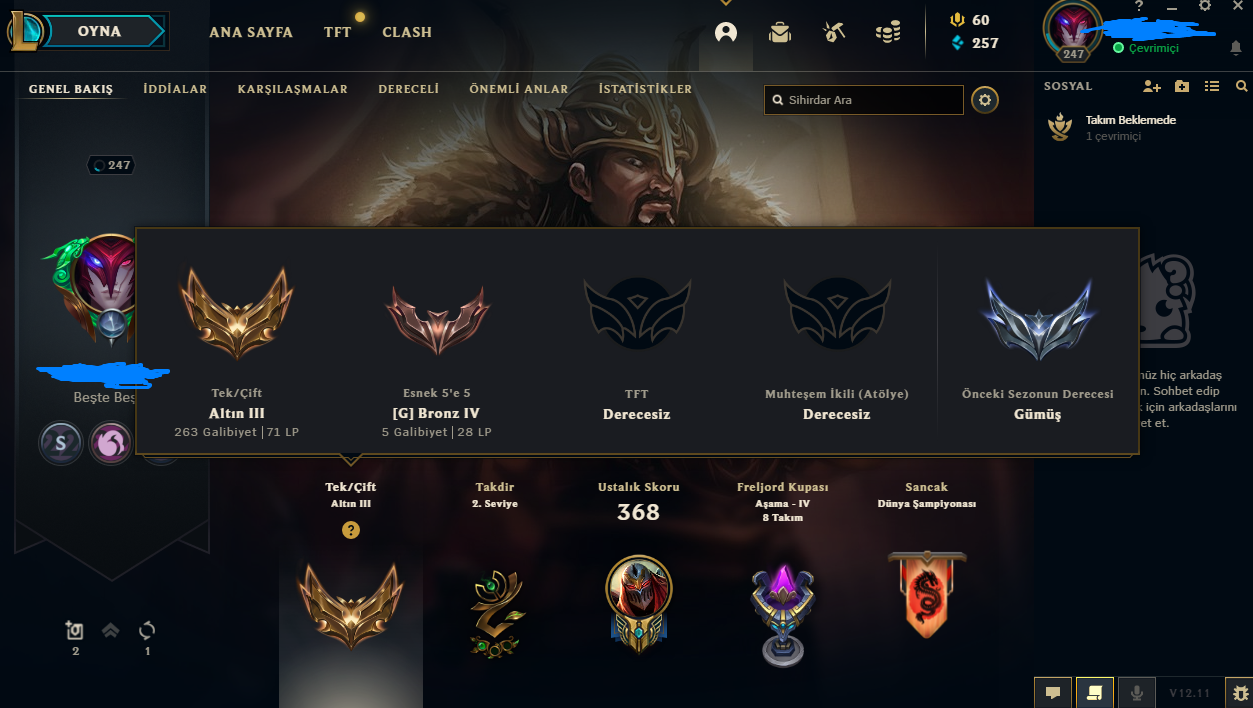Switch to the Karşılaşmalar tab
The height and width of the screenshot is (708, 1253).
tap(293, 89)
